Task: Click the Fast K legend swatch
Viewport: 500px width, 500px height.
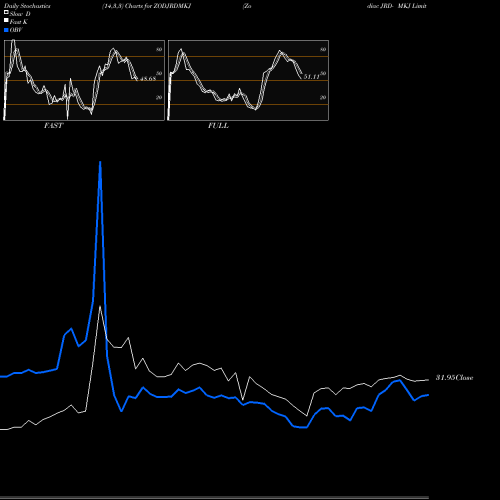Action: (6, 21)
